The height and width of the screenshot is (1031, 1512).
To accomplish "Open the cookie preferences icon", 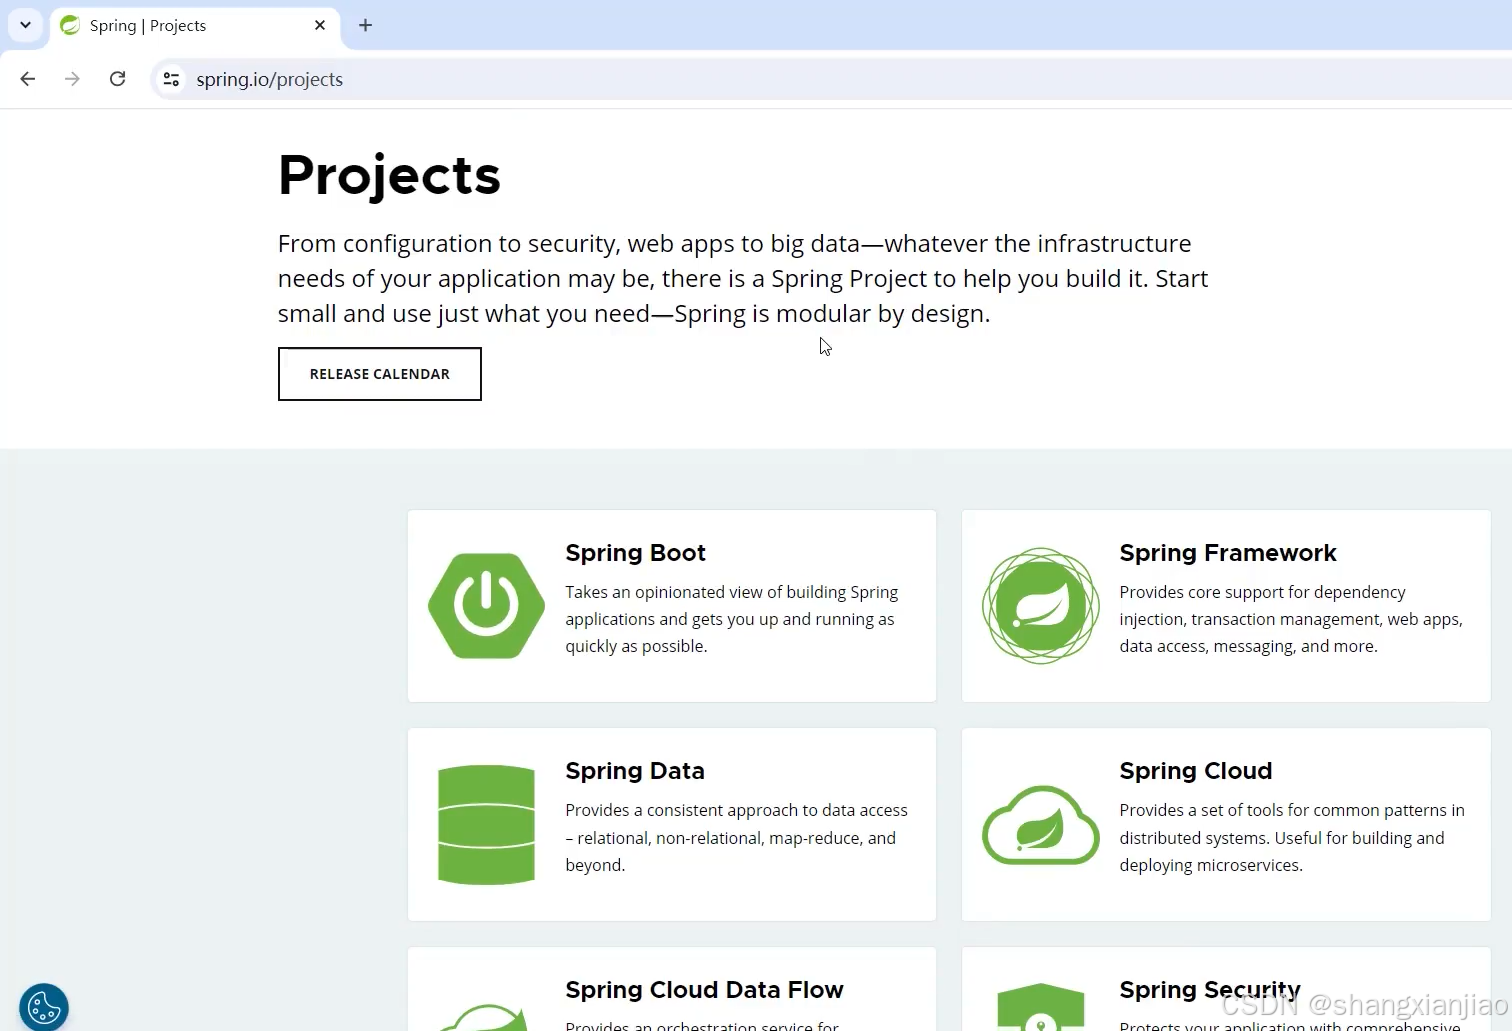I will coord(44,1007).
